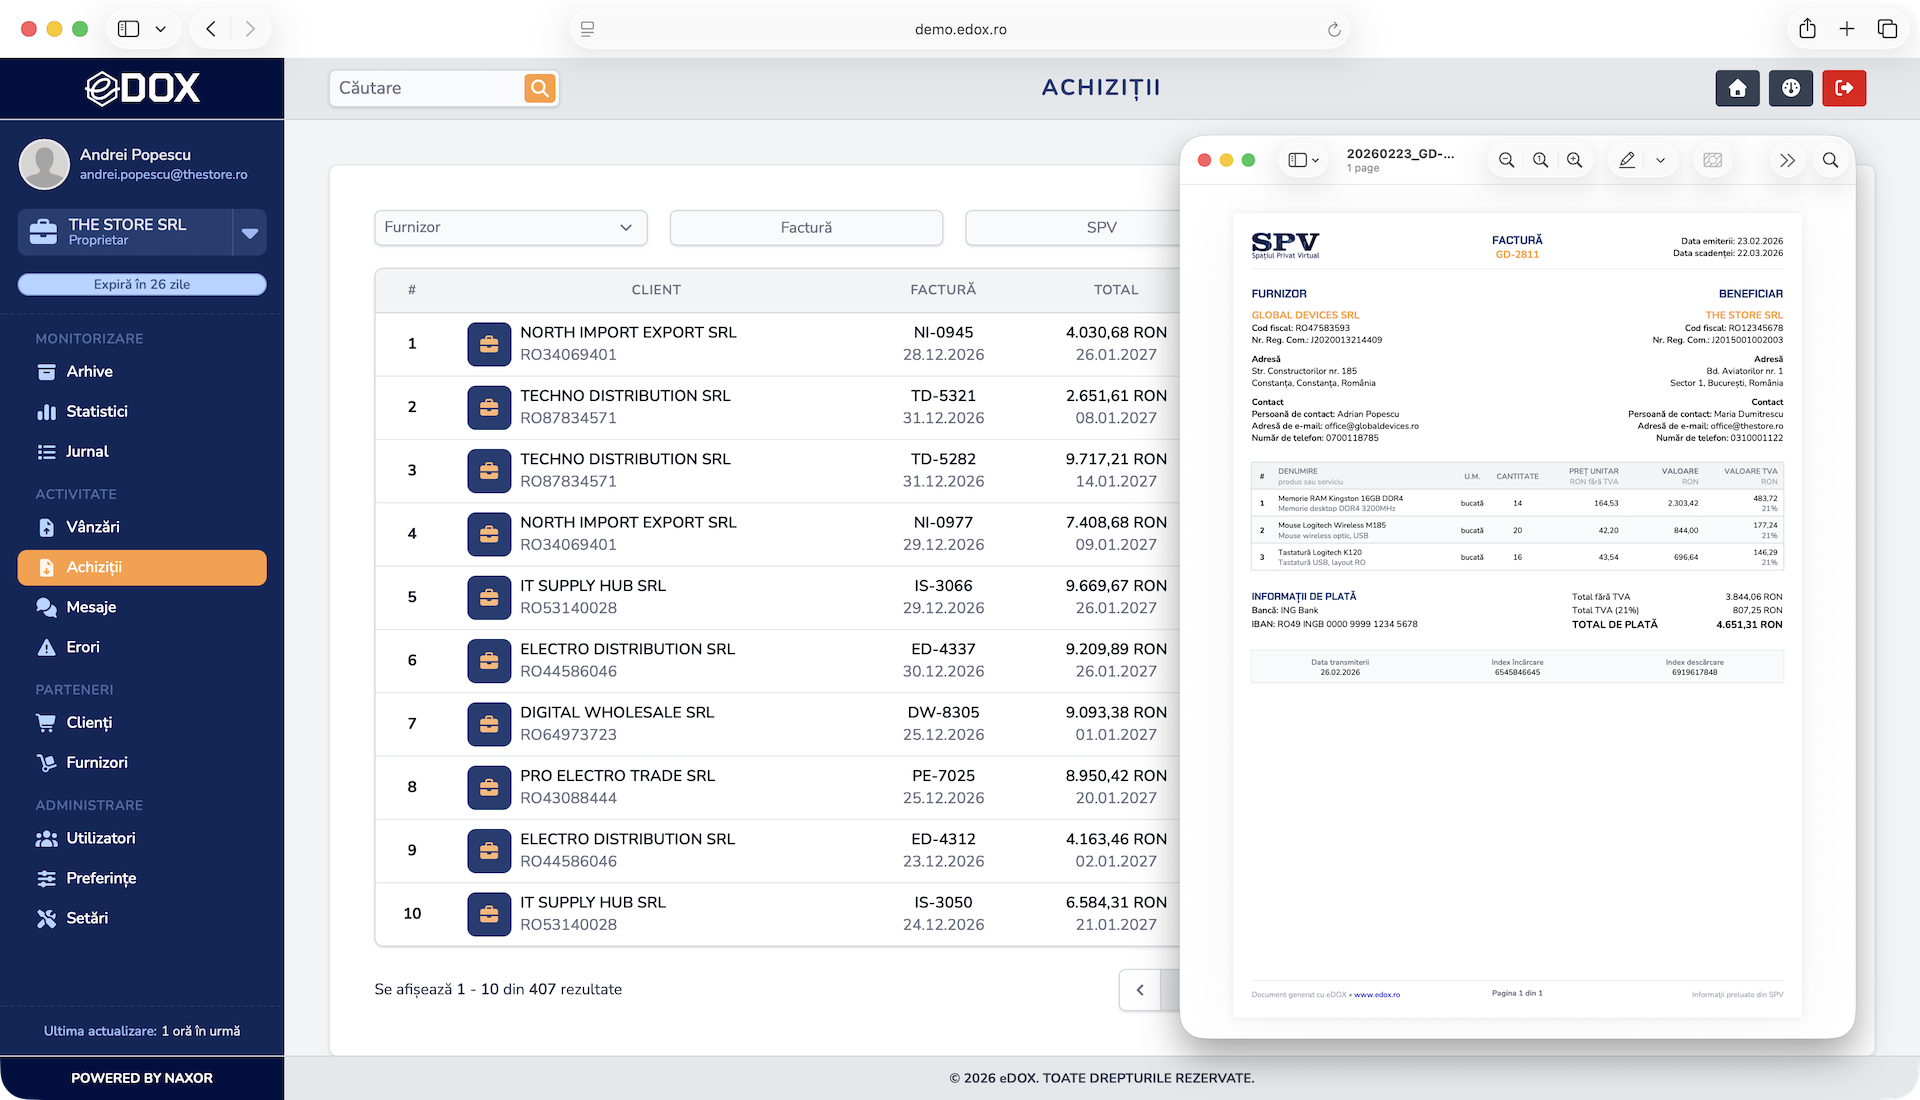The width and height of the screenshot is (1920, 1100).
Task: Open the home dashboard icon button
Action: (1737, 88)
